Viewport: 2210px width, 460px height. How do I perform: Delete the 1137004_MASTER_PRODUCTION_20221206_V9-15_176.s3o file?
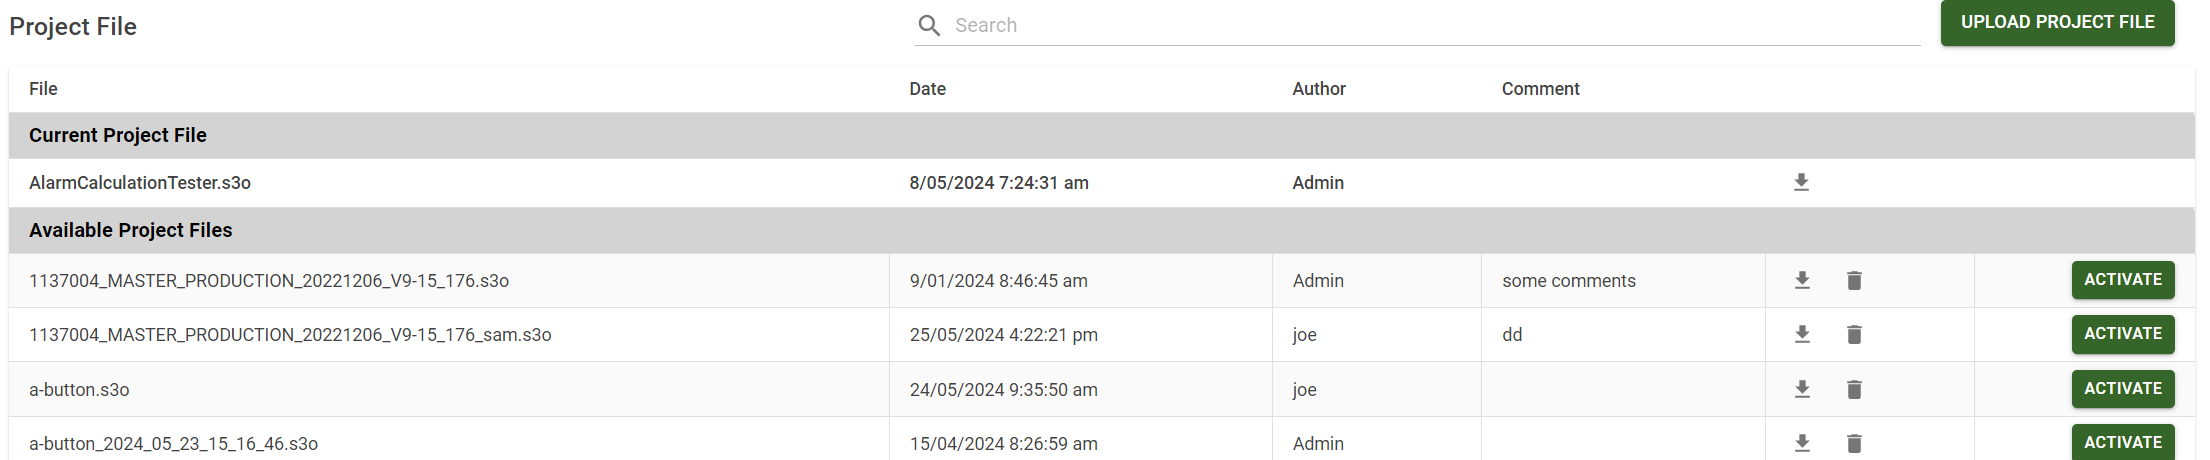click(1854, 281)
